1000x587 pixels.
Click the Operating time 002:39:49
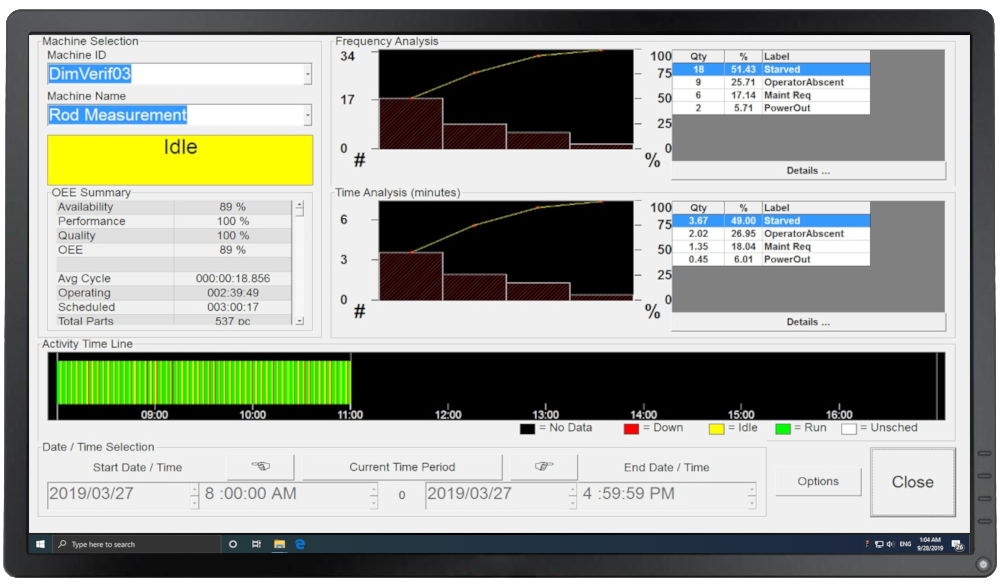click(233, 293)
